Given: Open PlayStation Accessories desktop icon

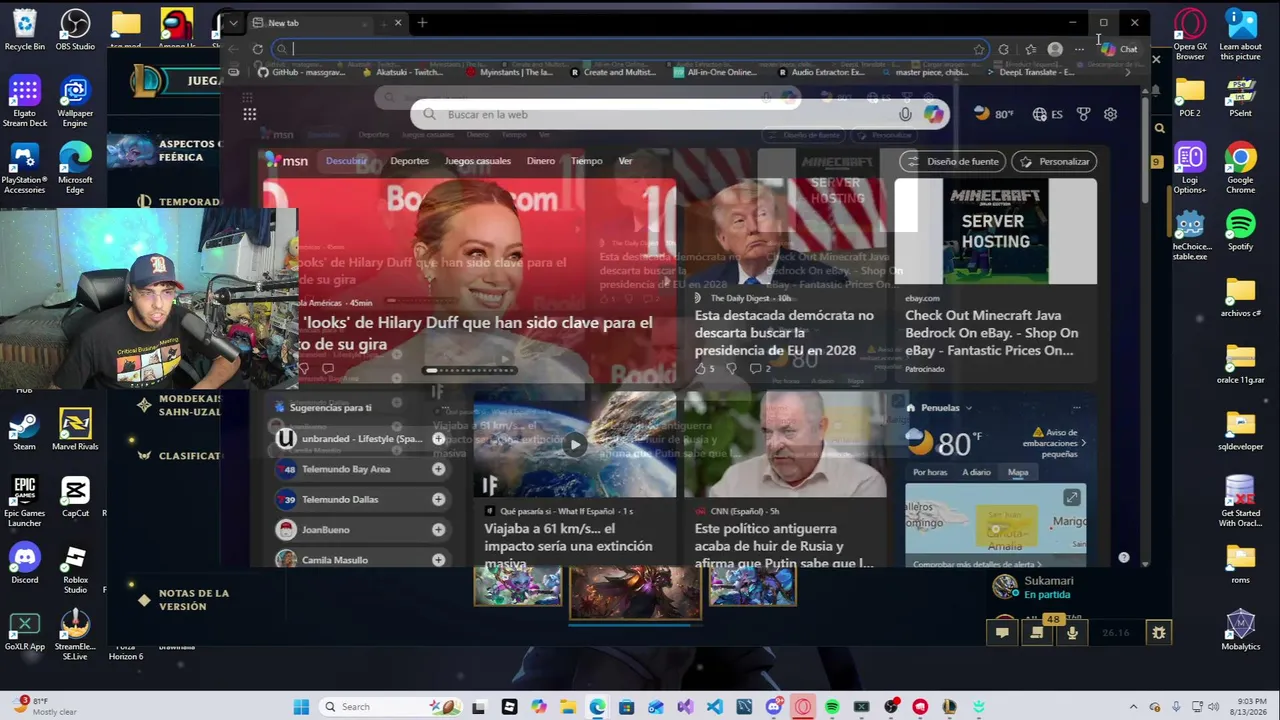Looking at the screenshot, I should click(x=25, y=169).
